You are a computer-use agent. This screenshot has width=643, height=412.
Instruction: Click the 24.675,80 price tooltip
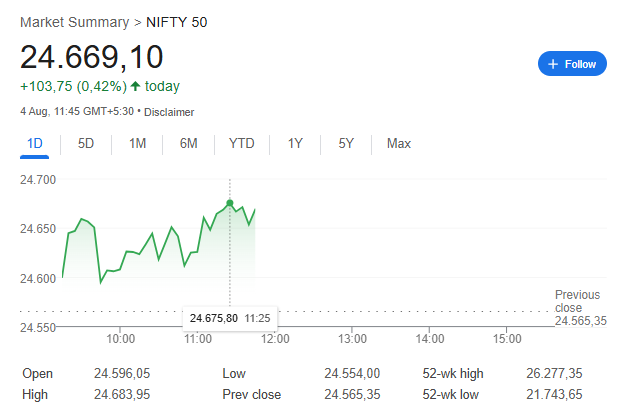(214, 318)
